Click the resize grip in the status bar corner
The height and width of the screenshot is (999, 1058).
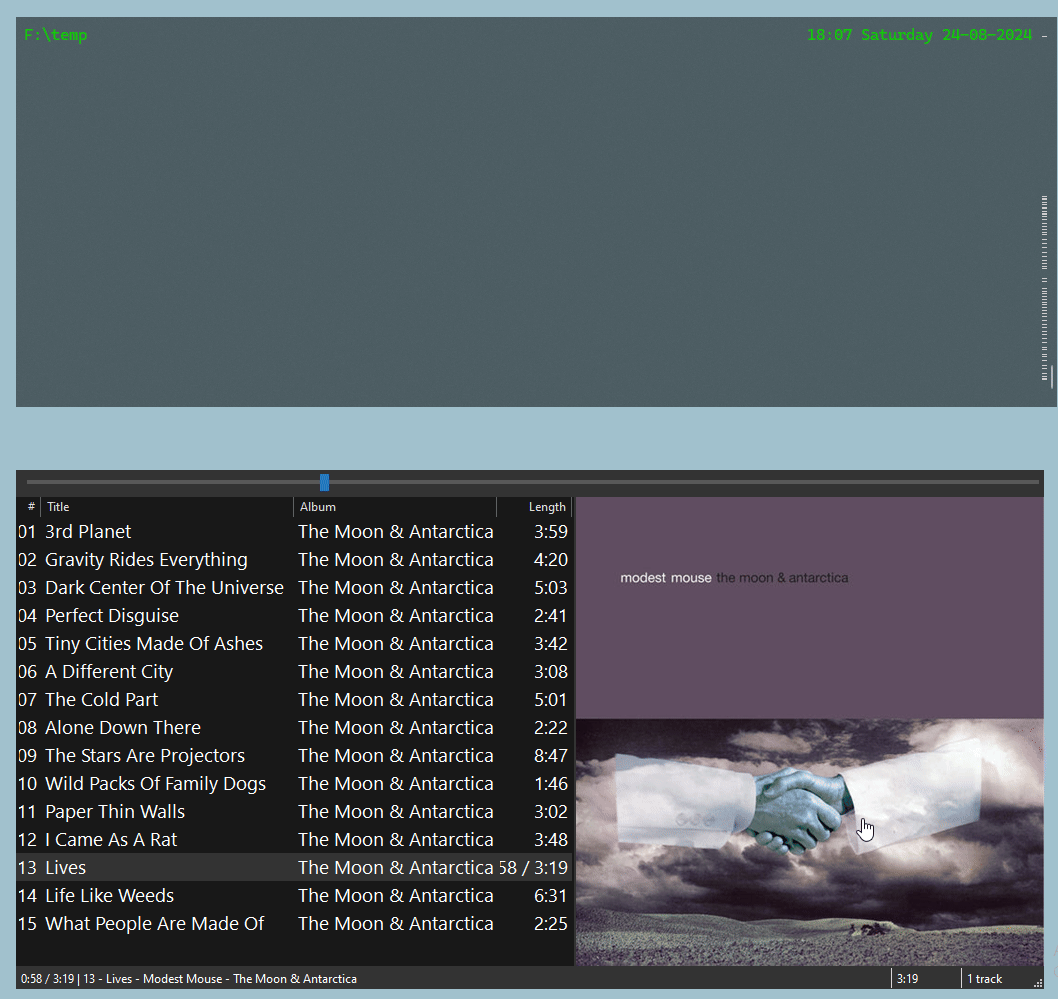click(x=1038, y=983)
